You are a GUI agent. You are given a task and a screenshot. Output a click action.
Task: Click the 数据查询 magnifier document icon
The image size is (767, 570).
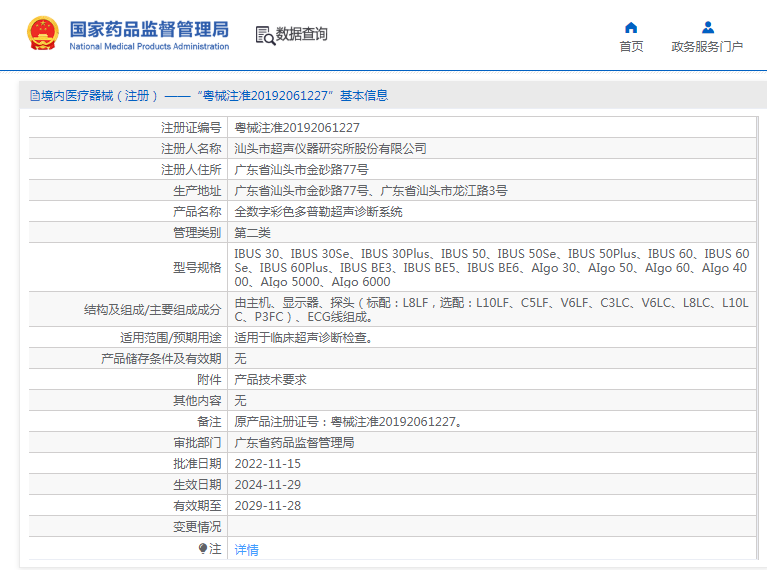(264, 35)
